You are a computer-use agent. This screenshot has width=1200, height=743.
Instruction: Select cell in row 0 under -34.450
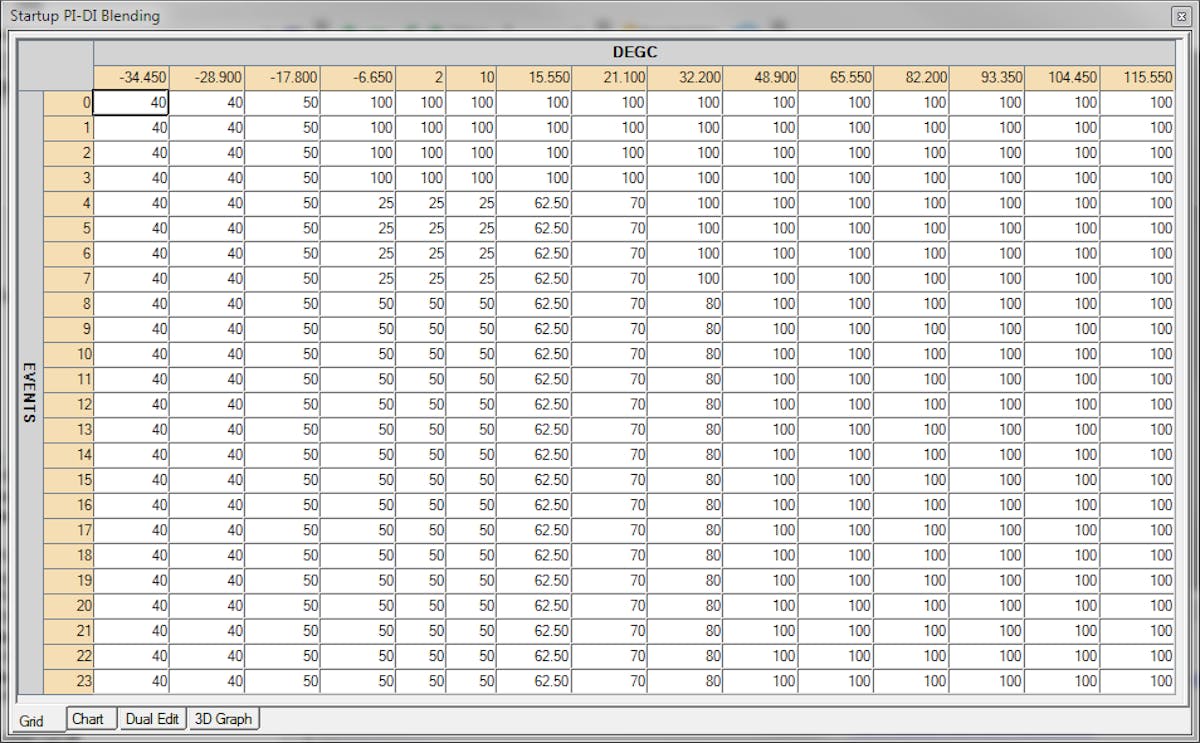pos(131,102)
